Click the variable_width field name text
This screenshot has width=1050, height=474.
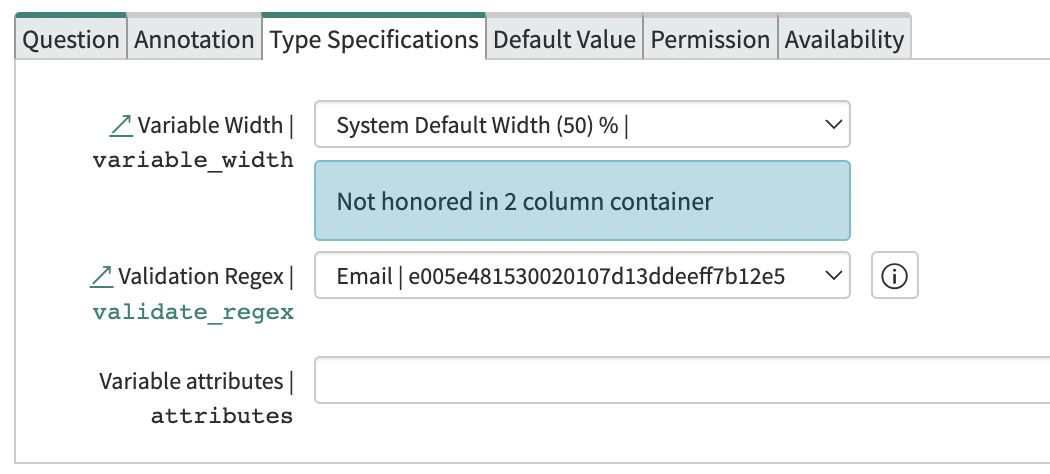click(x=193, y=160)
